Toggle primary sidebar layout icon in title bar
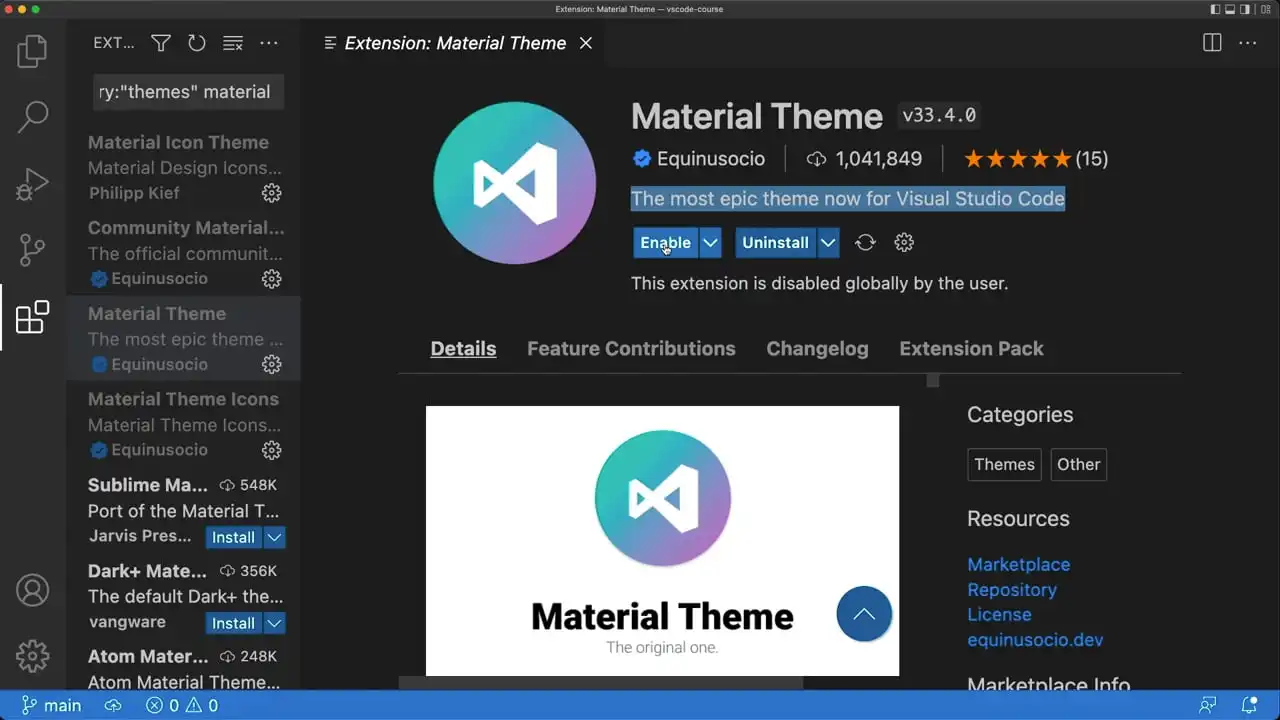 pos(1215,9)
